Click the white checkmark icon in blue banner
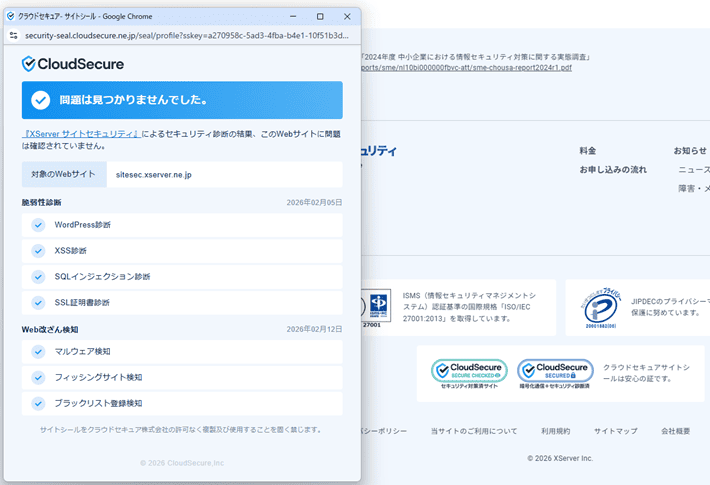The width and height of the screenshot is (710, 485). pyautogui.click(x=41, y=100)
